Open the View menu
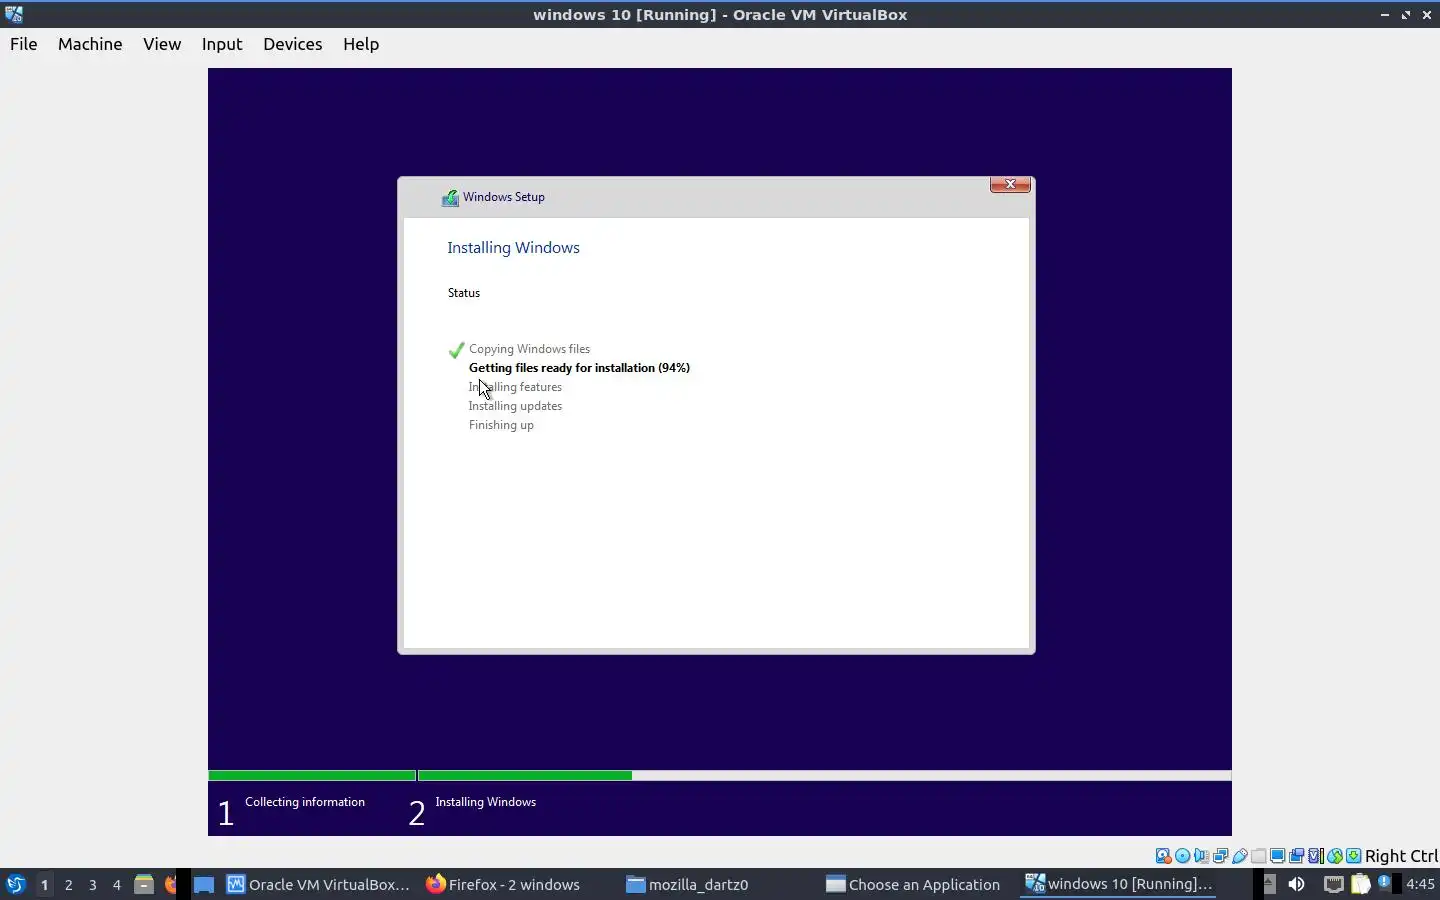 tap(162, 44)
